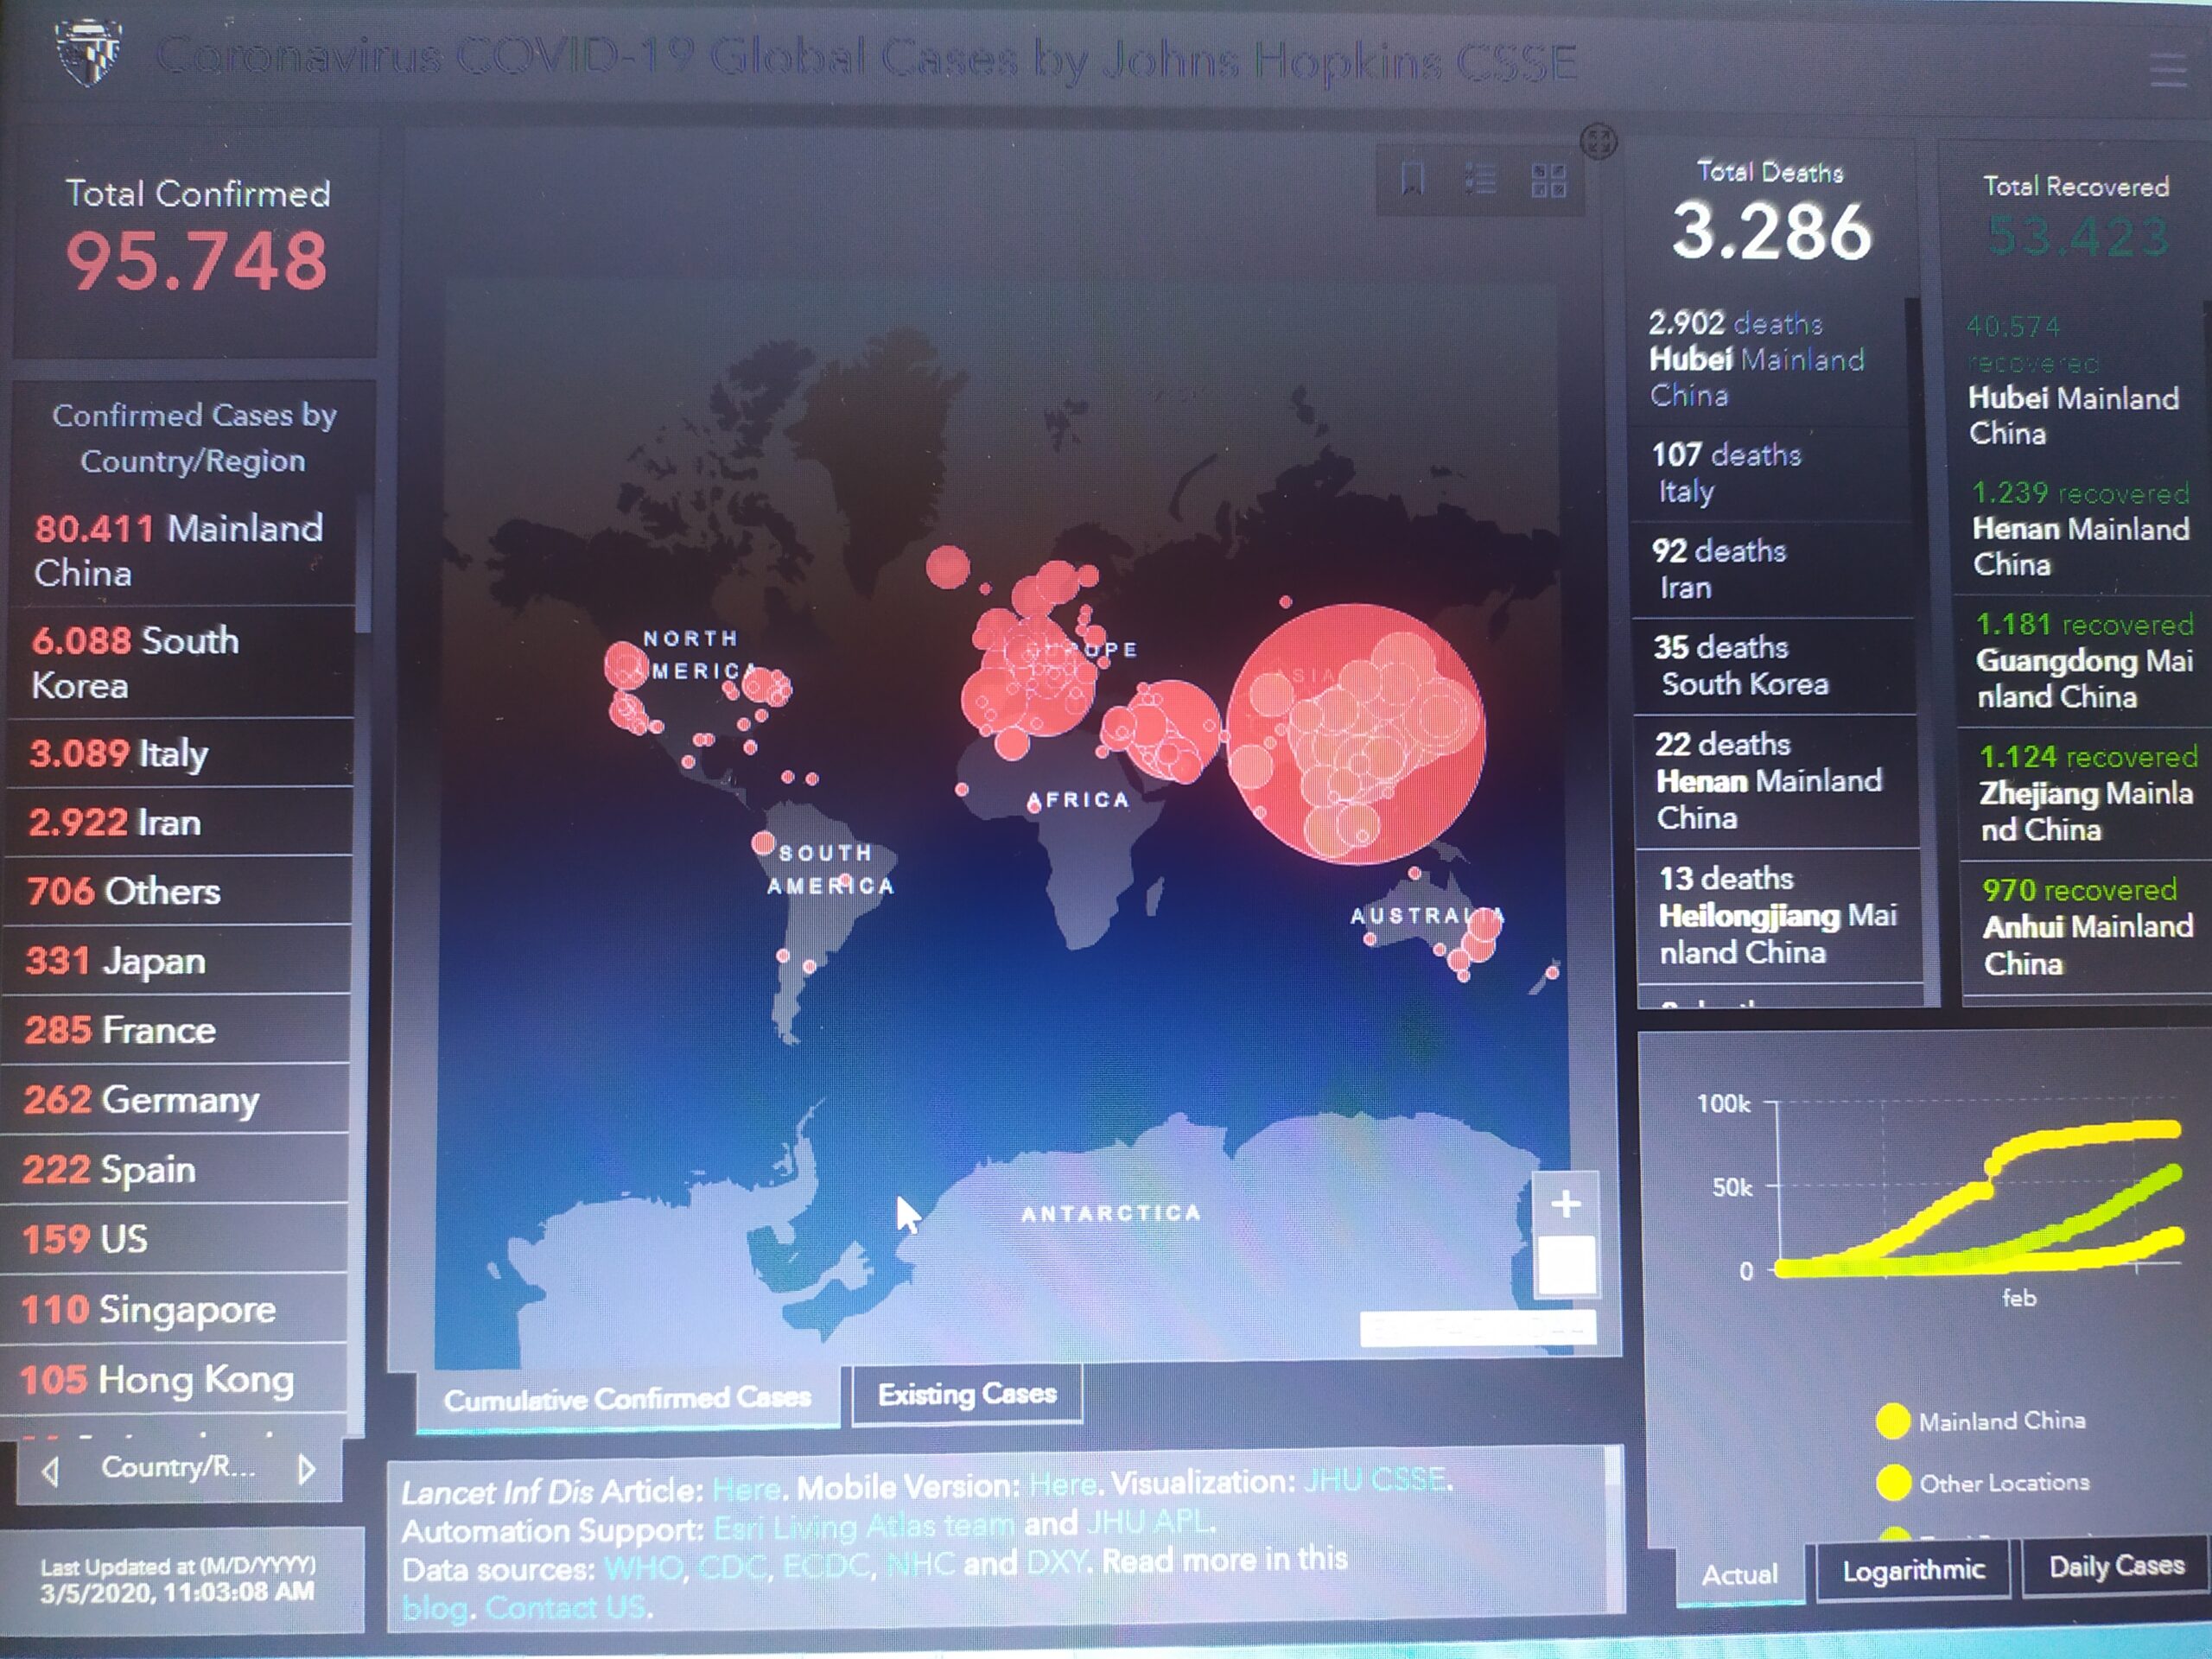Open the Lancet Inf Dis Article Here link
The height and width of the screenshot is (1659, 2212).
click(x=746, y=1489)
